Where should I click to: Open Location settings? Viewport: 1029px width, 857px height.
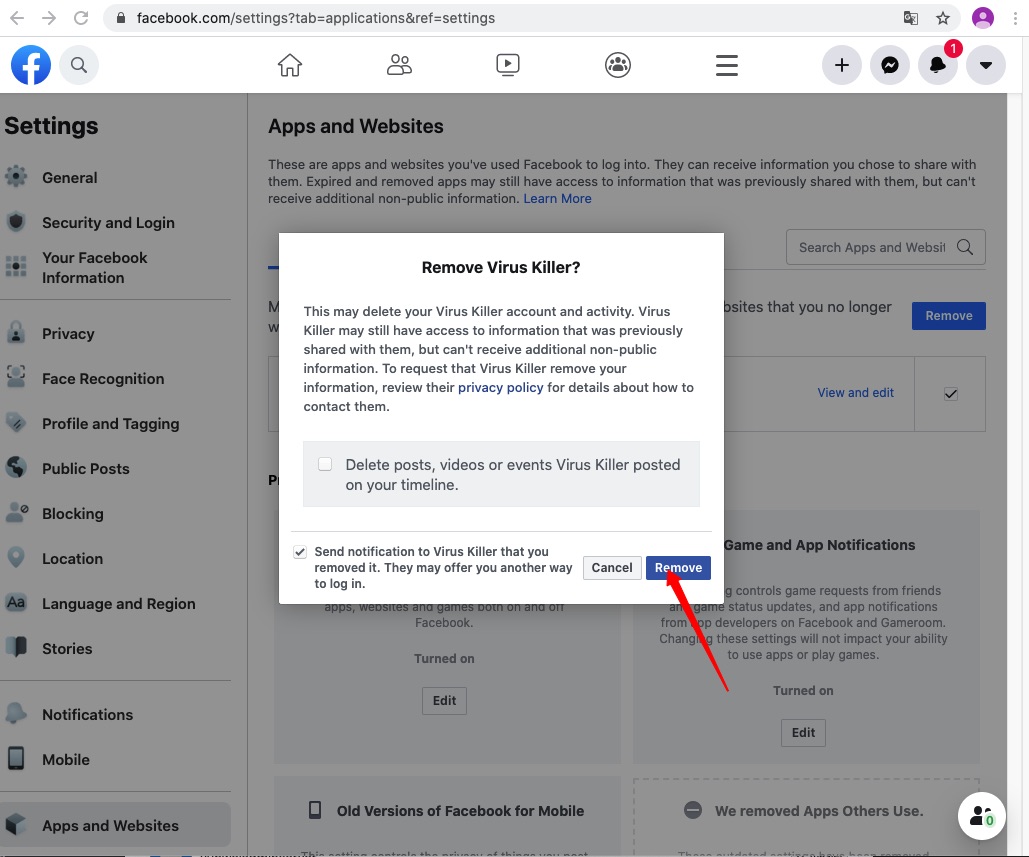(72, 559)
